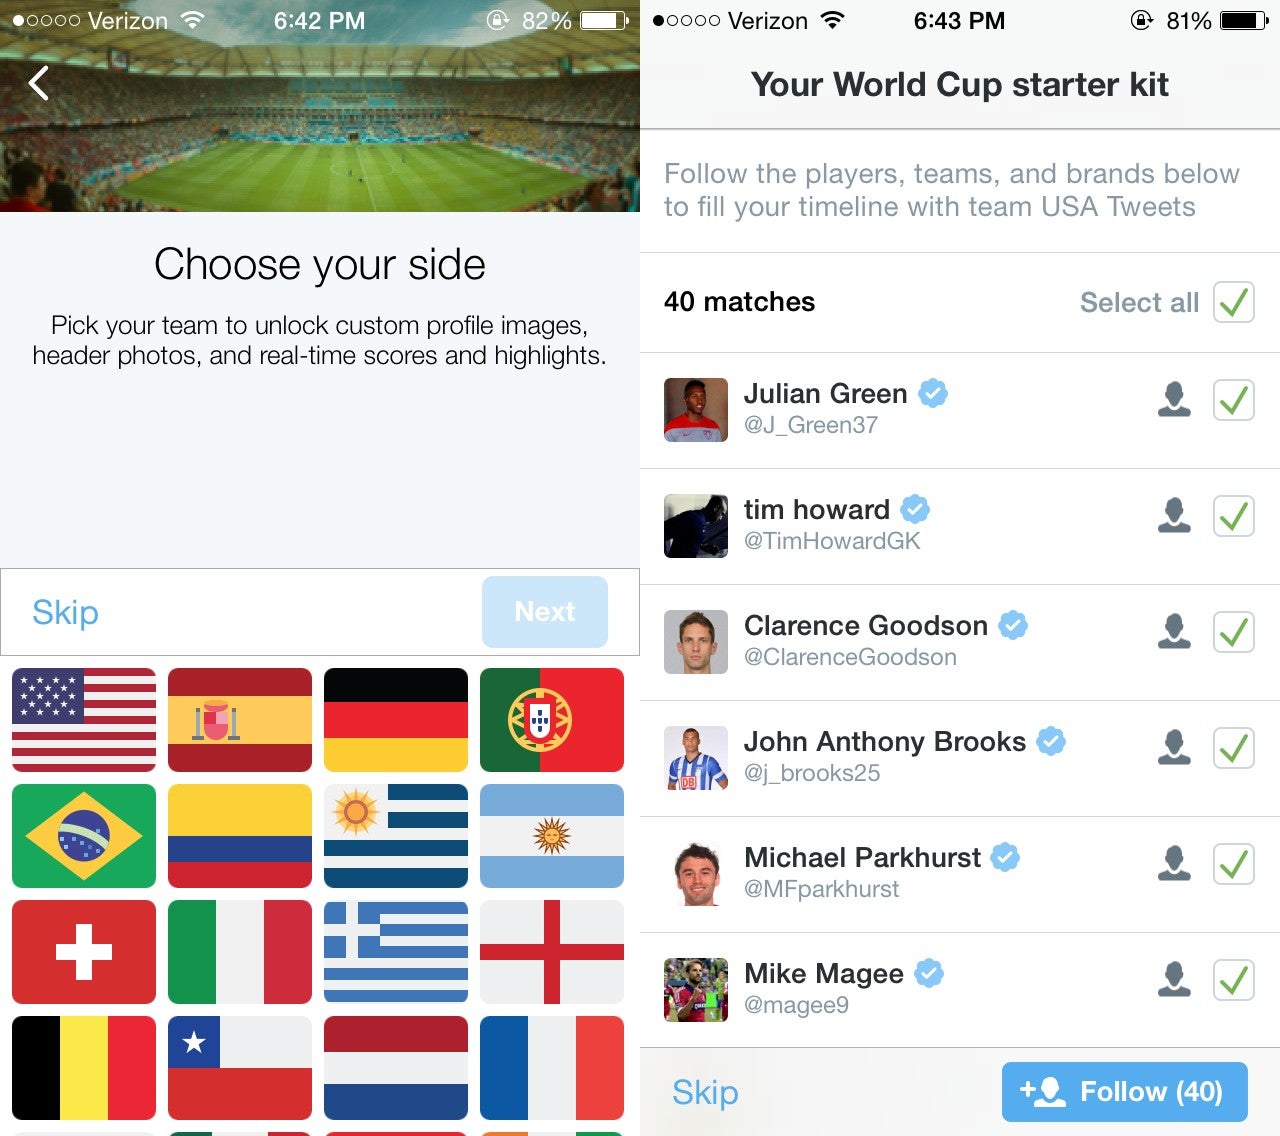Choose the Argentina flag
This screenshot has height=1136, width=1280.
[x=552, y=836]
